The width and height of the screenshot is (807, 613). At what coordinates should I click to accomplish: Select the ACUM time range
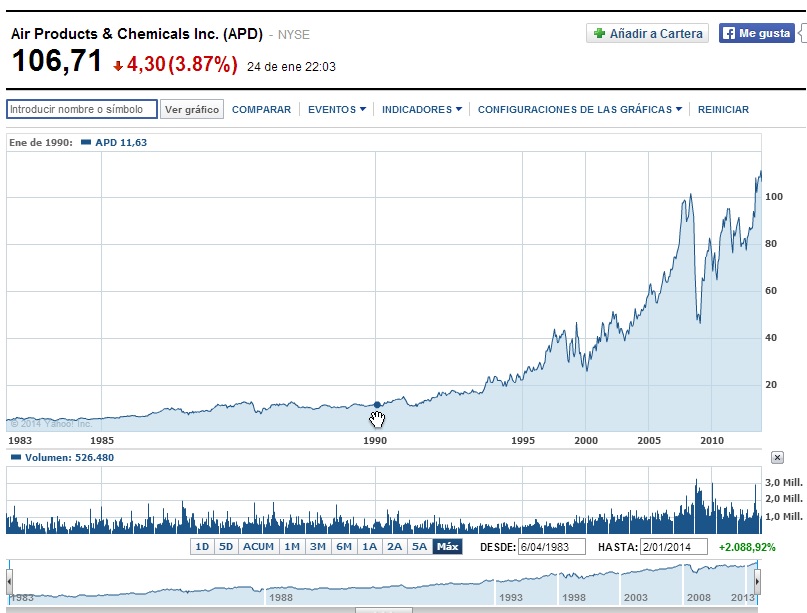(258, 547)
